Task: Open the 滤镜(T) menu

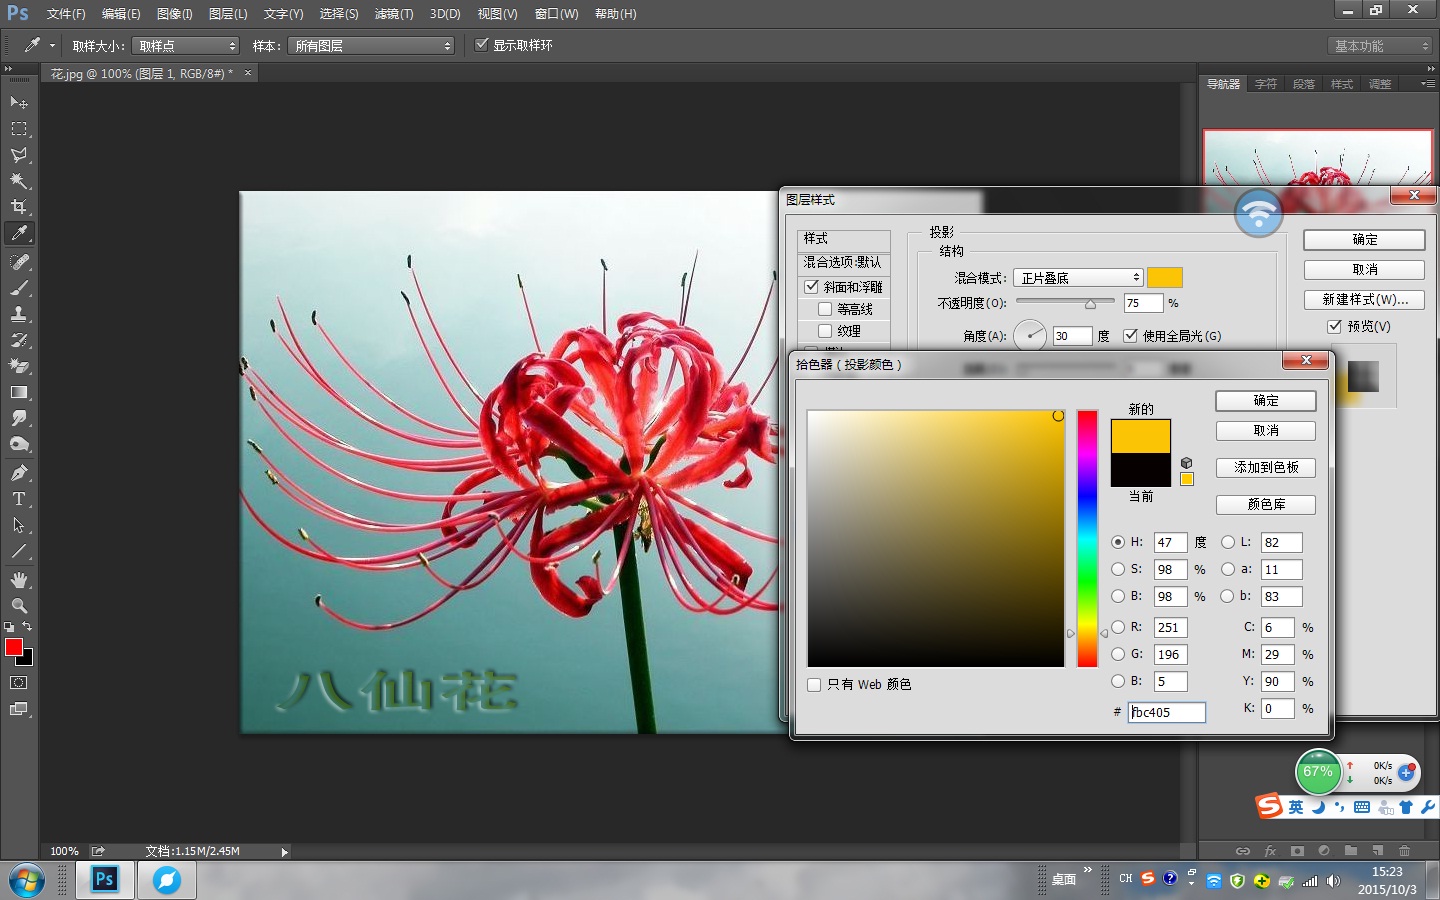Action: [x=394, y=14]
